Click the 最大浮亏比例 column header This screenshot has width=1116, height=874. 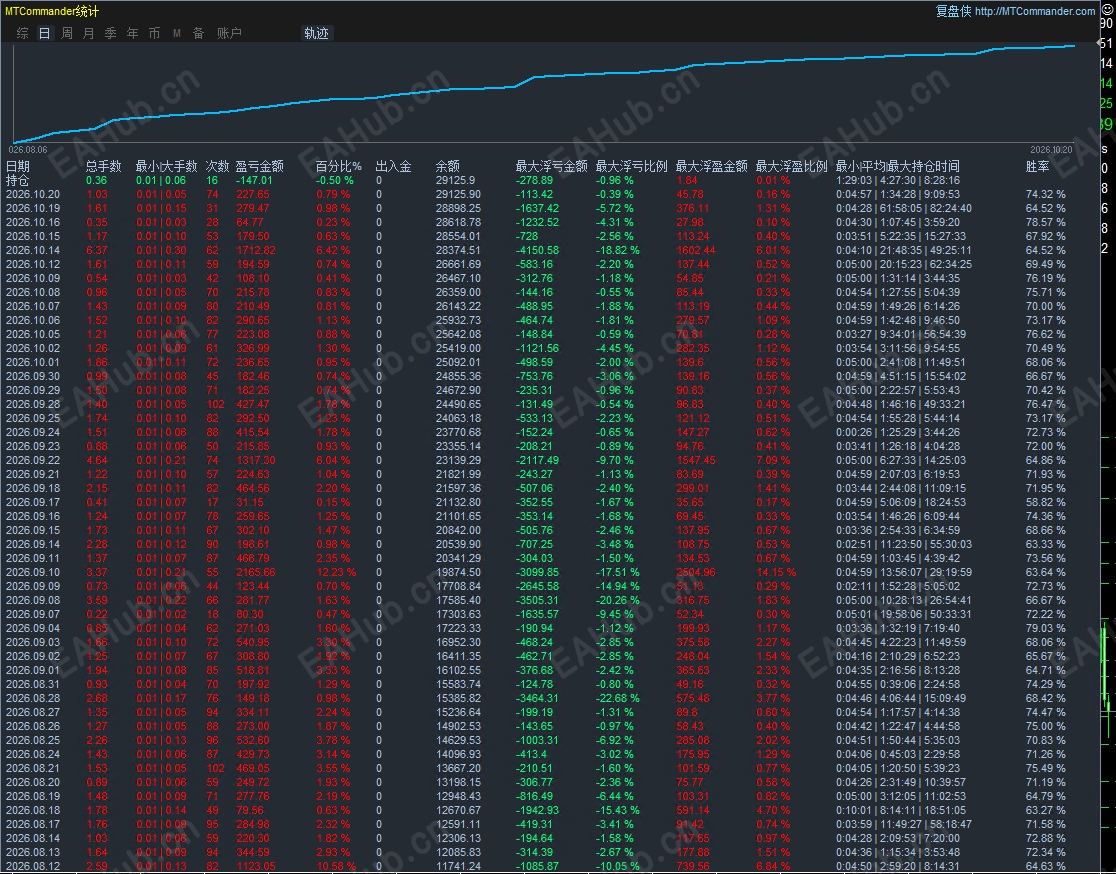[x=631, y=167]
